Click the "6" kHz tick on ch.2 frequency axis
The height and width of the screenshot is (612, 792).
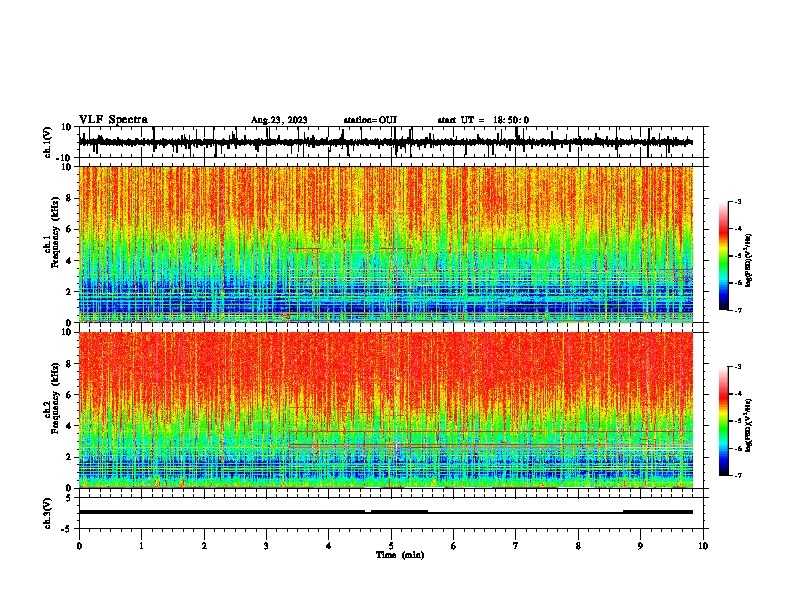(69, 395)
